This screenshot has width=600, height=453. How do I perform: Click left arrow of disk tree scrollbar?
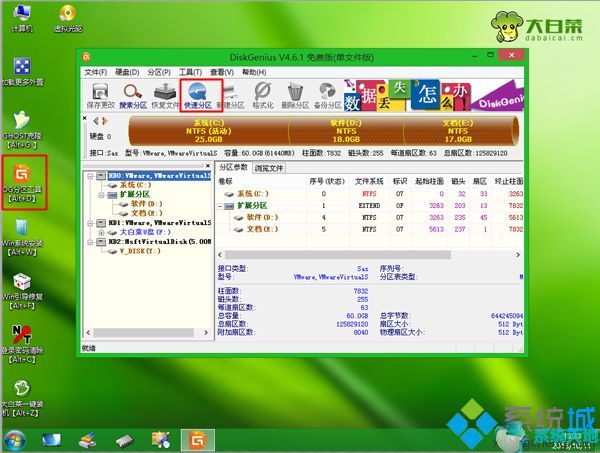tap(89, 333)
